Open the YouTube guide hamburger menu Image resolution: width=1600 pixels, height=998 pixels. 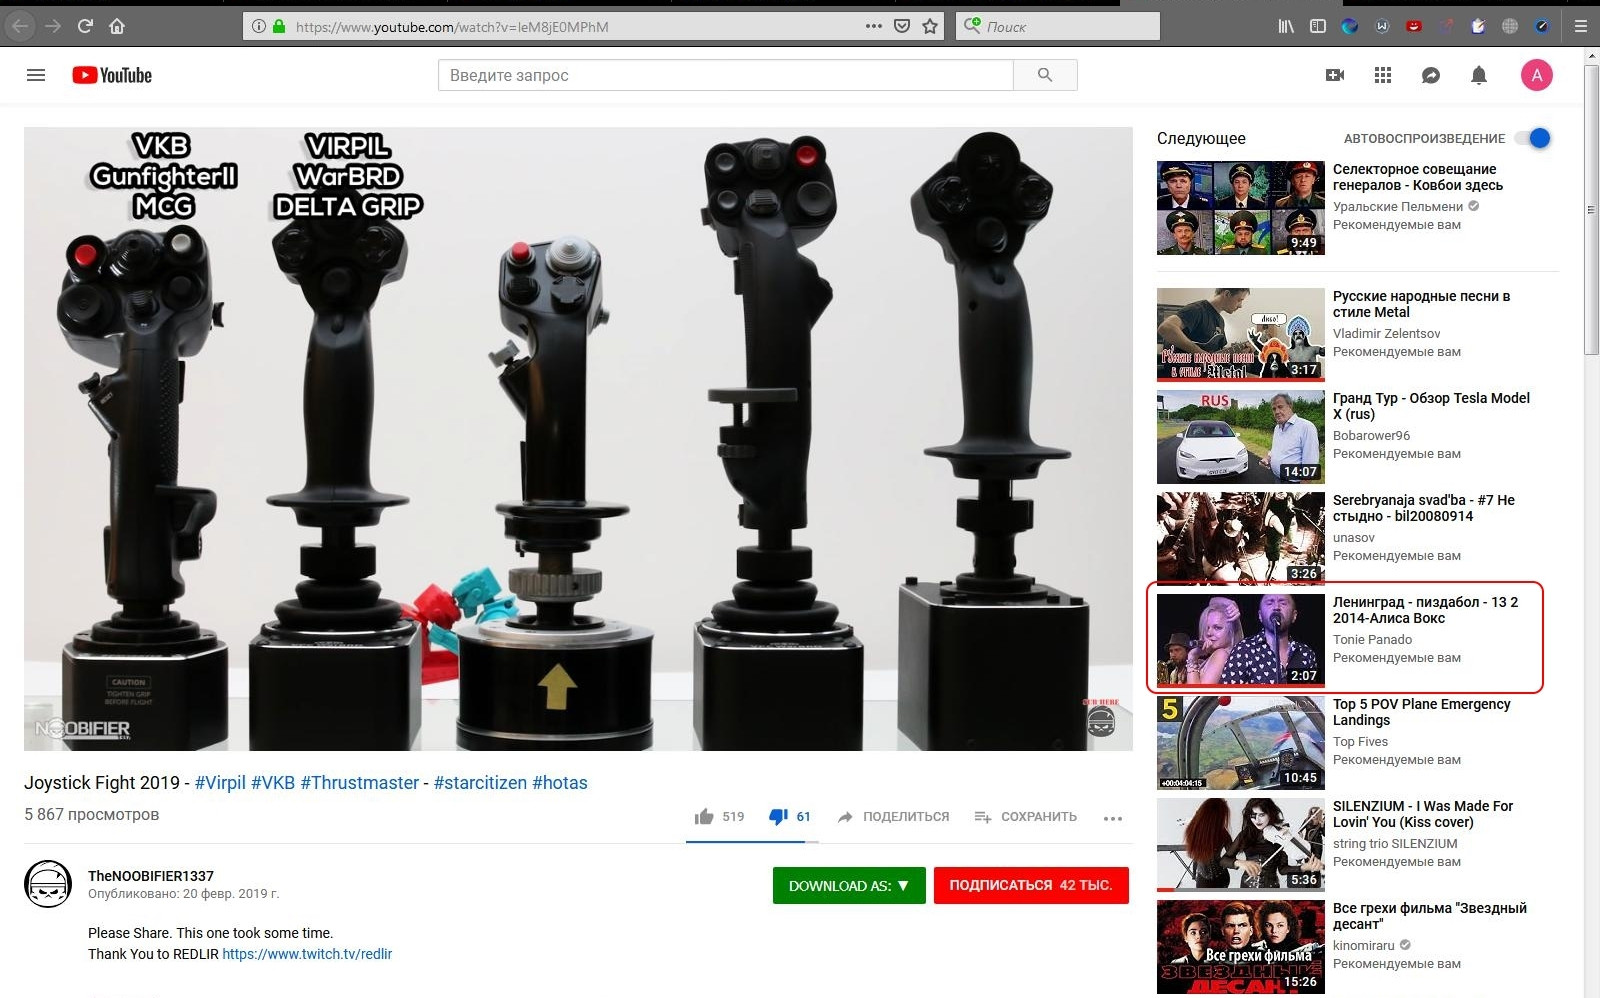(x=36, y=75)
